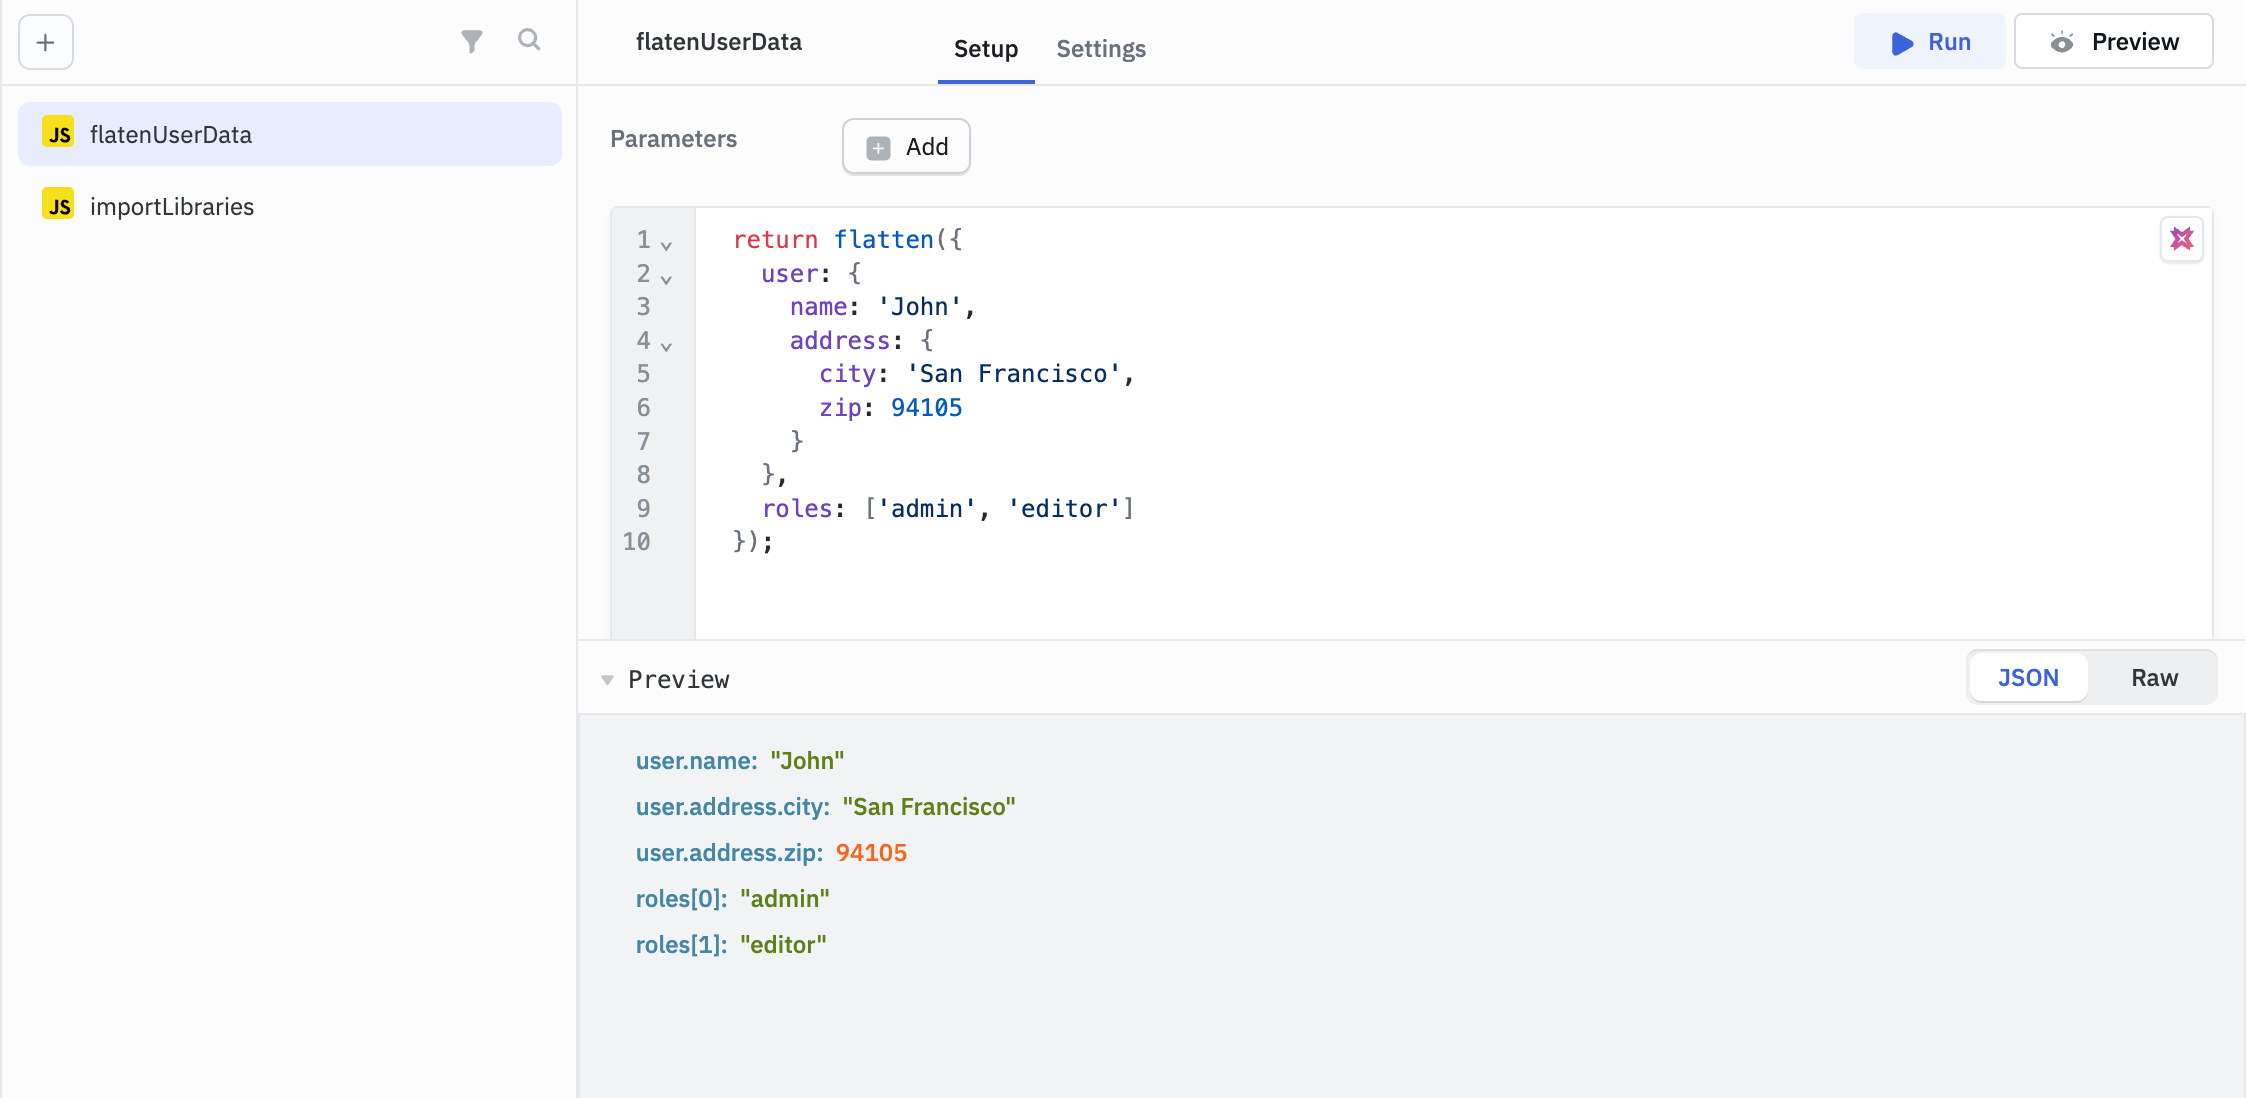Click the pink AI assistant icon in editor
Image resolution: width=2246 pixels, height=1098 pixels.
pyautogui.click(x=2181, y=239)
